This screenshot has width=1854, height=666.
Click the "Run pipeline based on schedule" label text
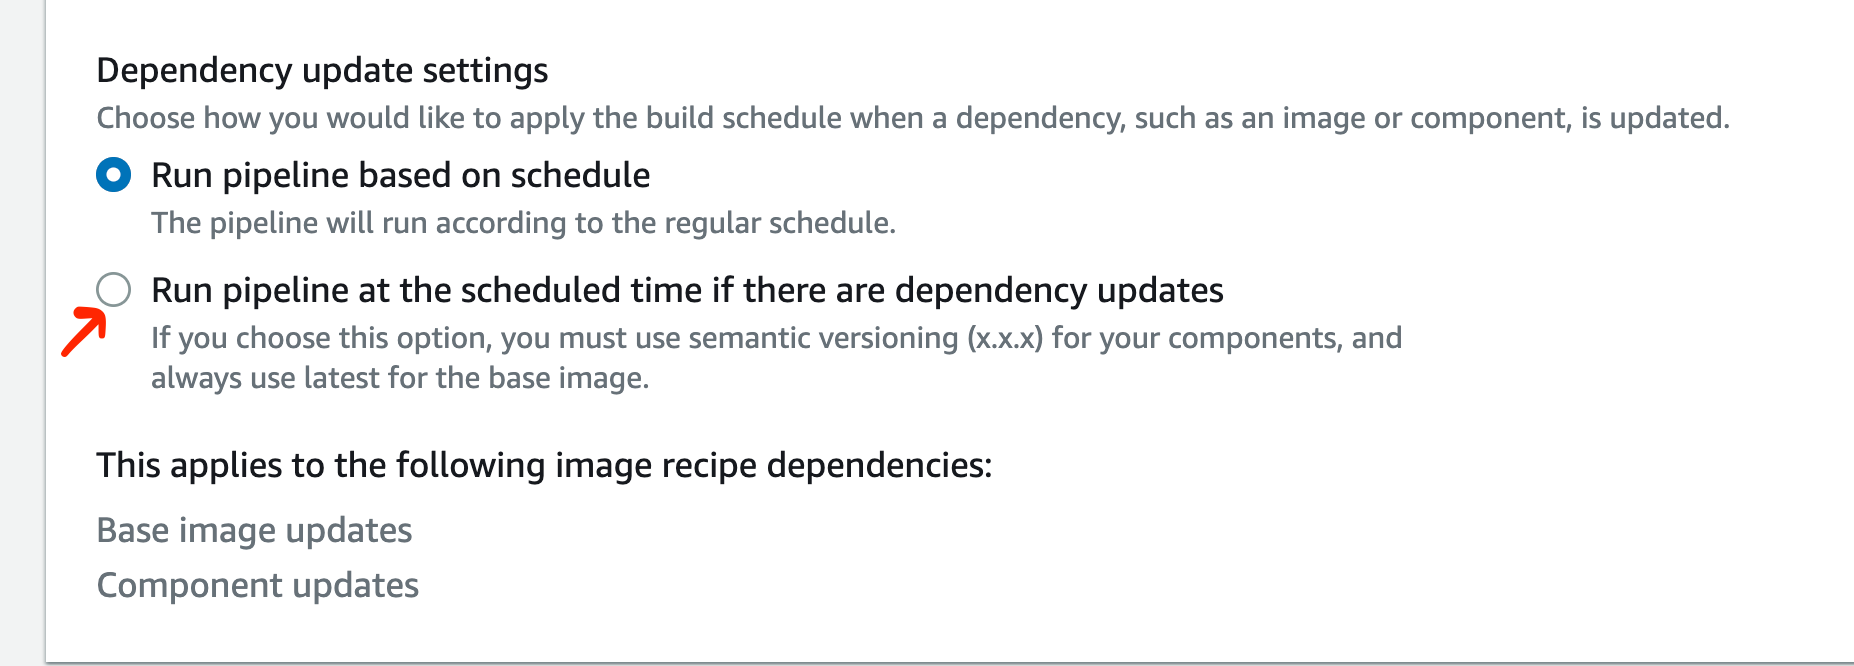tap(400, 175)
